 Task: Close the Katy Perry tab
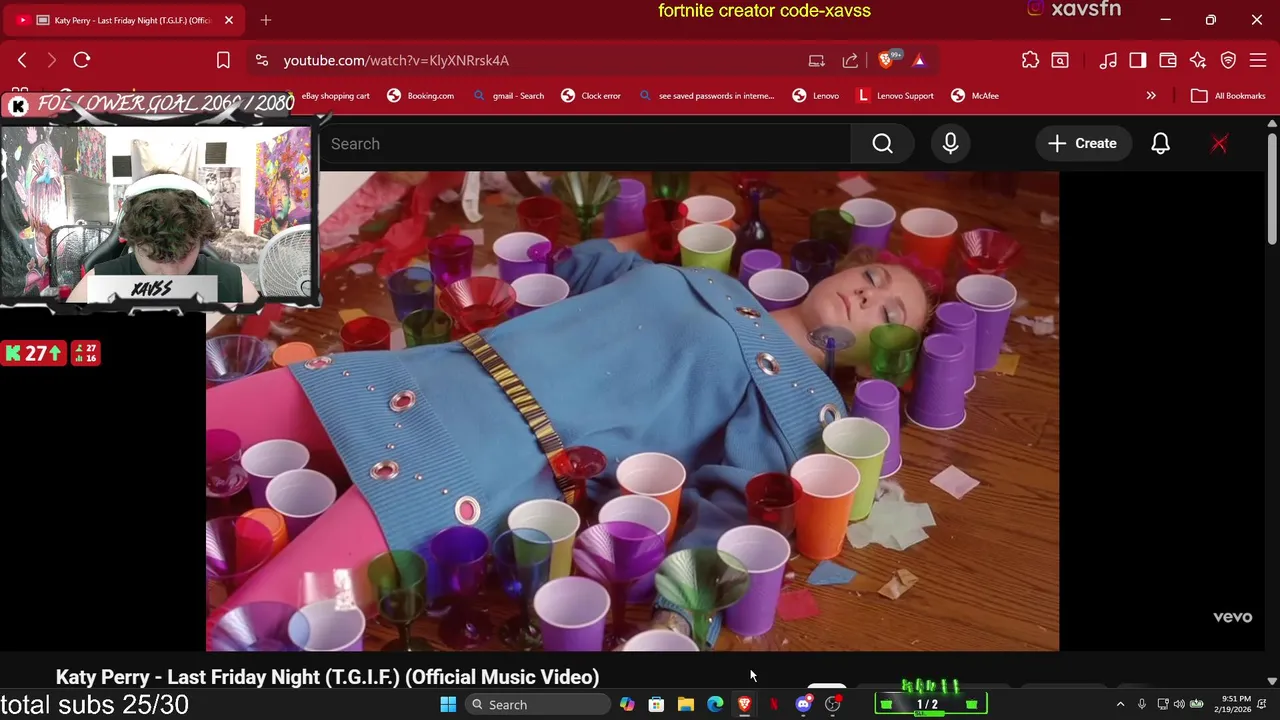pos(228,20)
